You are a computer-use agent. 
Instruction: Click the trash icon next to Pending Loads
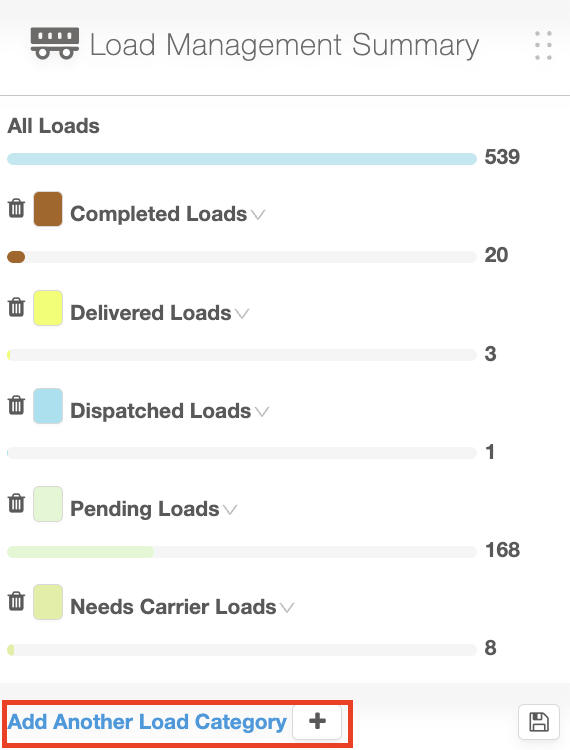coord(16,503)
